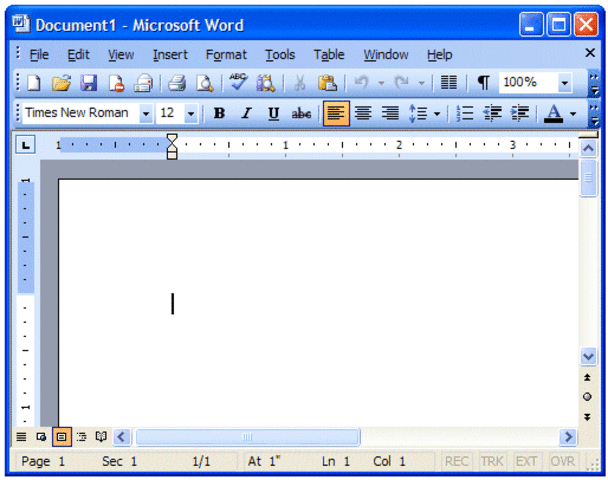This screenshot has width=608, height=480.
Task: Select Print Layout view button
Action: [62, 437]
